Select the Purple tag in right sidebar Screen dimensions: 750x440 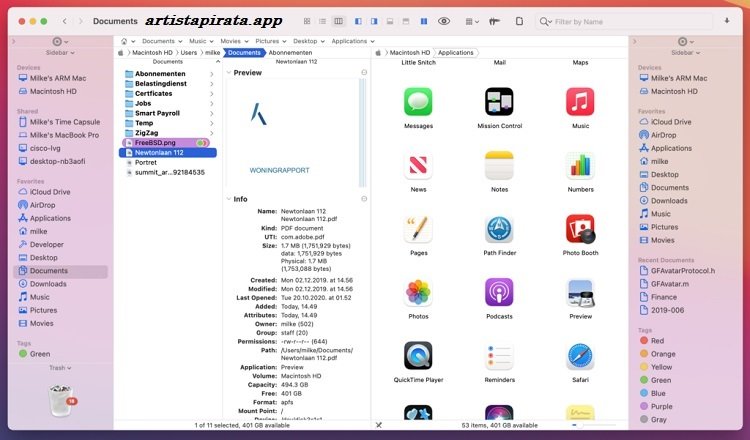(x=656, y=407)
